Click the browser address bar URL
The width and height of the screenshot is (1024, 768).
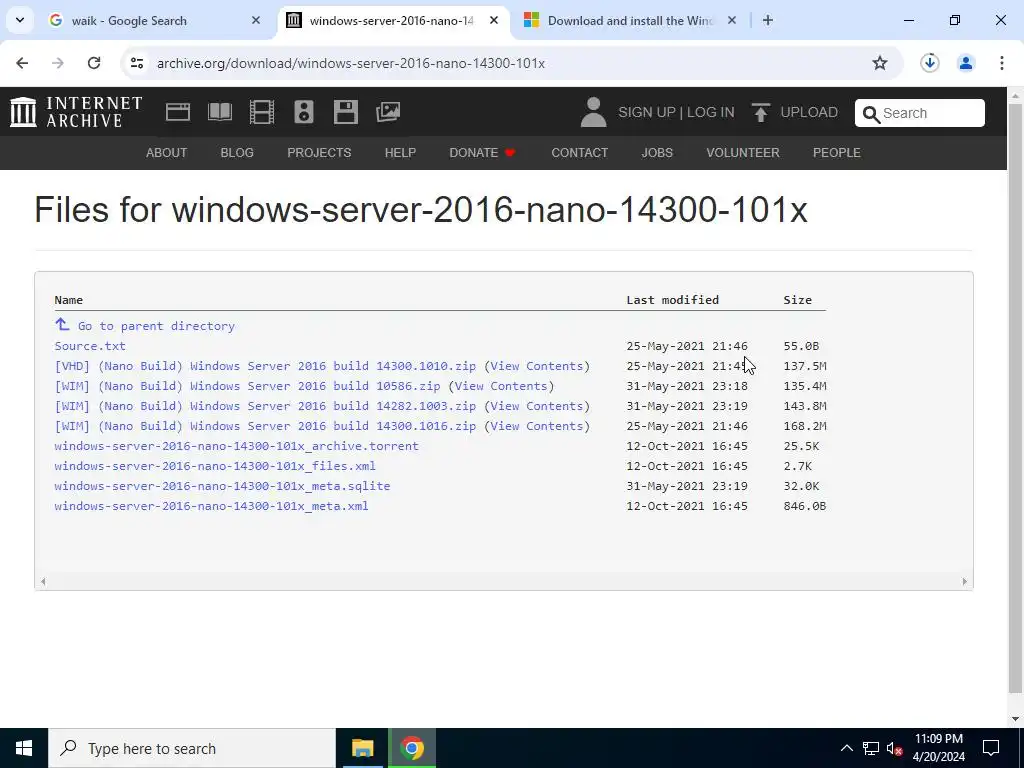click(x=351, y=63)
